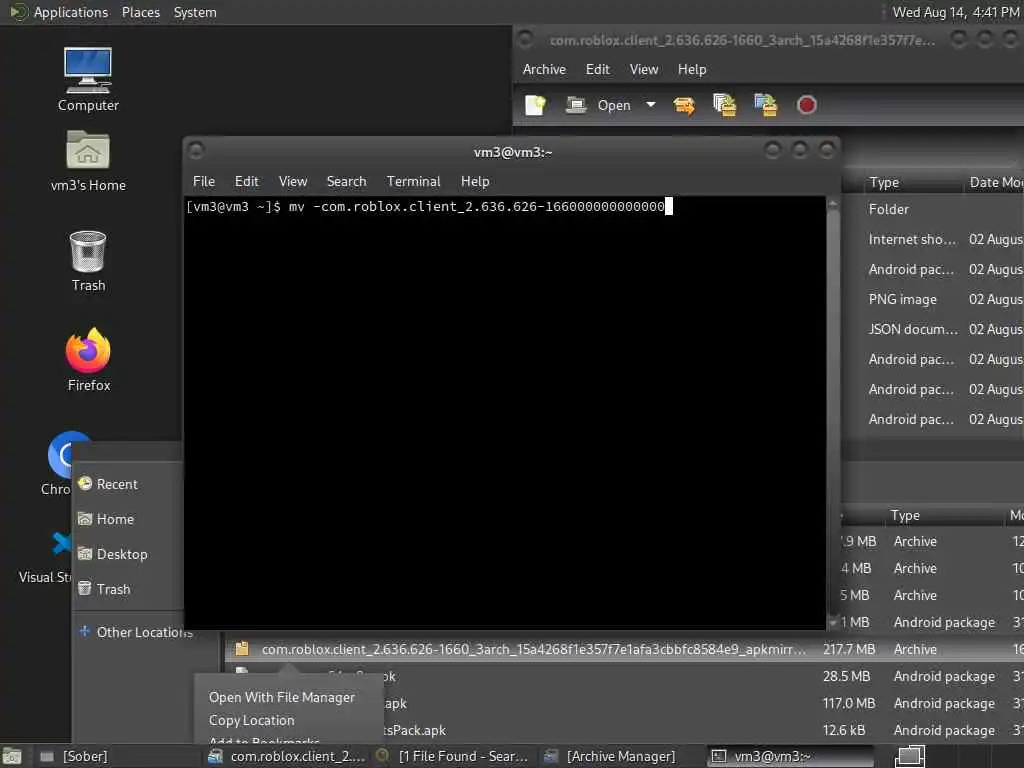Click the workspace switcher icon in taskbar

910,756
